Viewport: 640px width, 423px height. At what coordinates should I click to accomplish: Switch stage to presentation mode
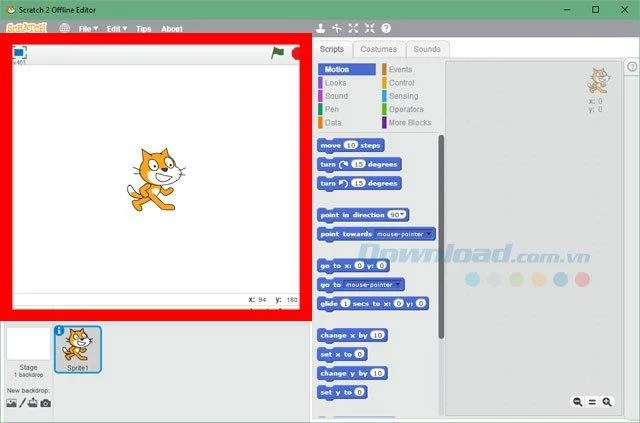(x=19, y=53)
